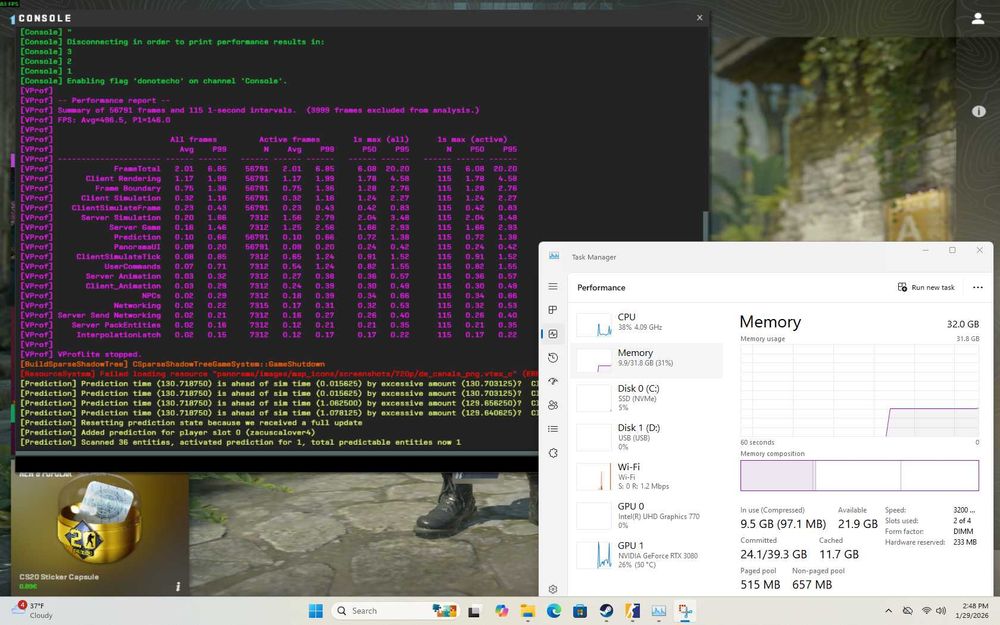Open Users page in Task Manager sidebar

(553, 405)
